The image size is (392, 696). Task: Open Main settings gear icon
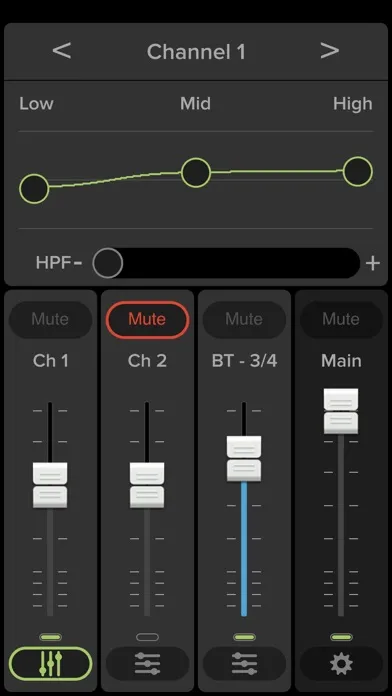coord(341,664)
